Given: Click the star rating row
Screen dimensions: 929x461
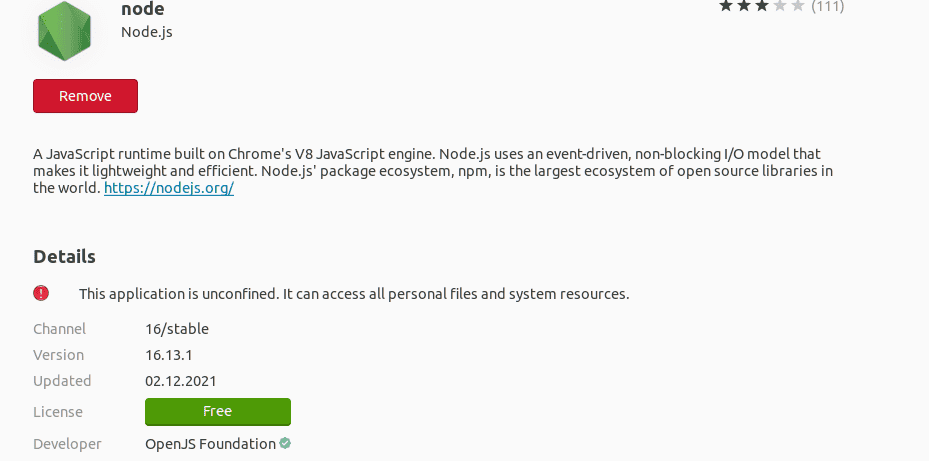Looking at the screenshot, I should [x=761, y=6].
